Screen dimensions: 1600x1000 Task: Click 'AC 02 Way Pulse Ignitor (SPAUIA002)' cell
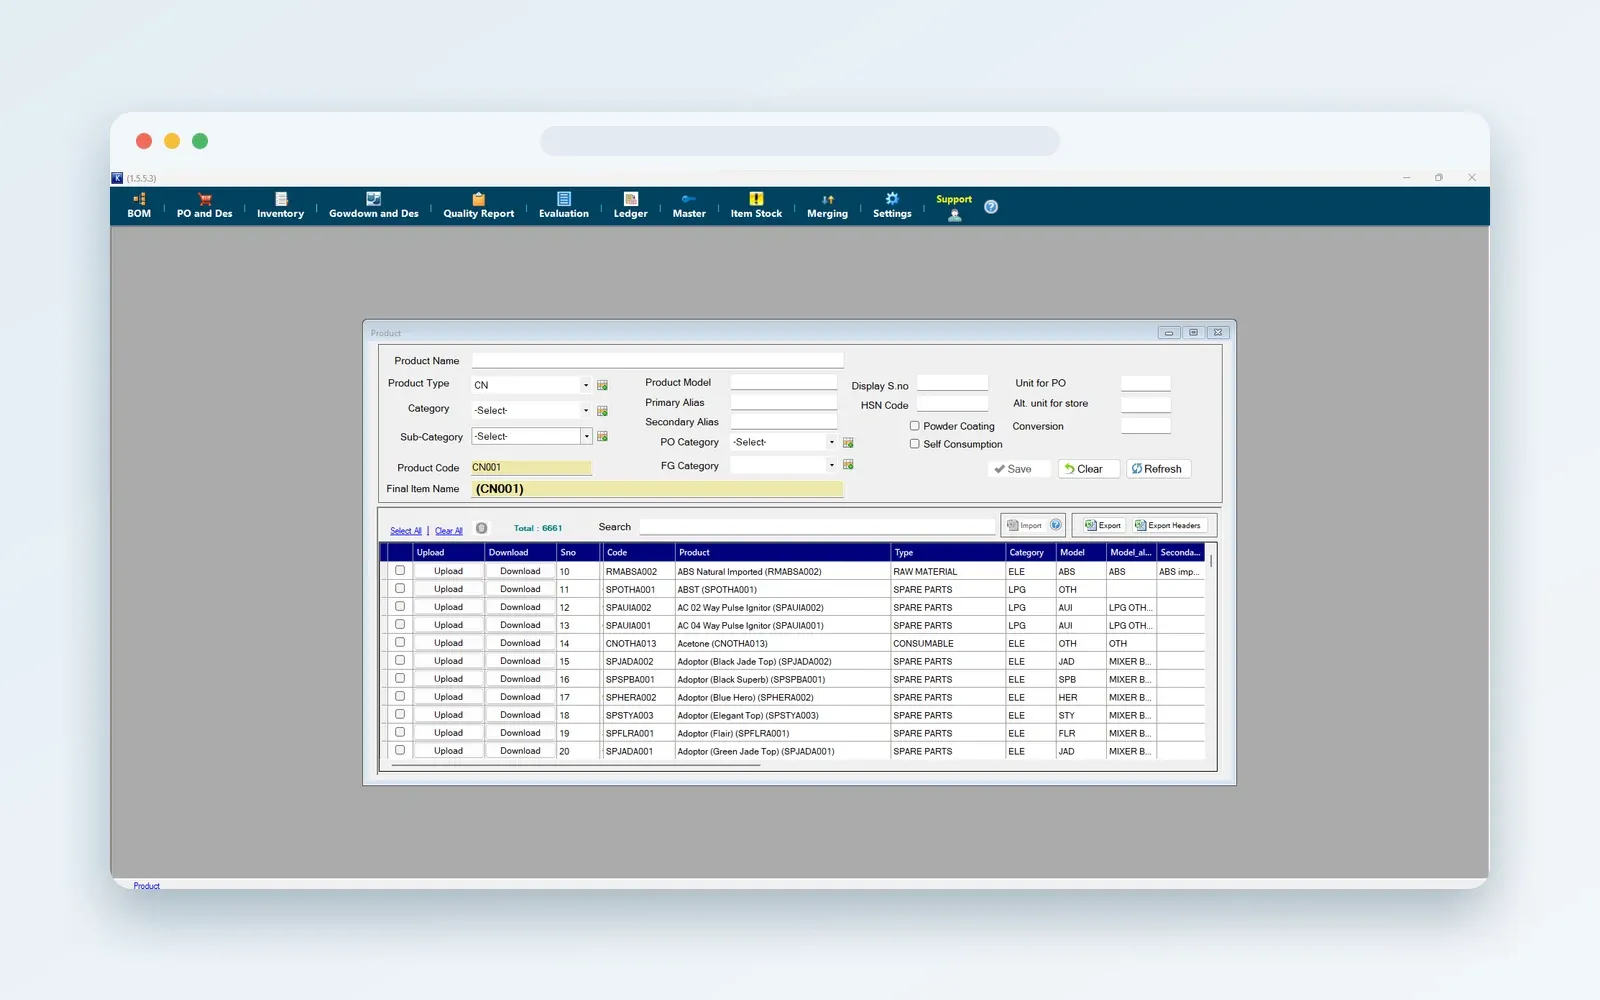tap(782, 607)
